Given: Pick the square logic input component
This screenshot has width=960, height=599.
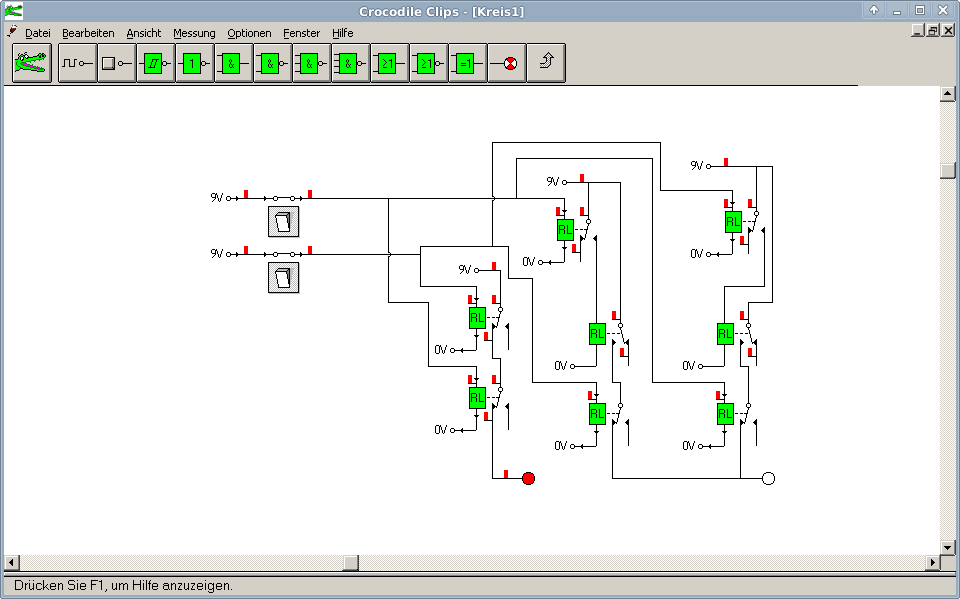Looking at the screenshot, I should pos(116,63).
